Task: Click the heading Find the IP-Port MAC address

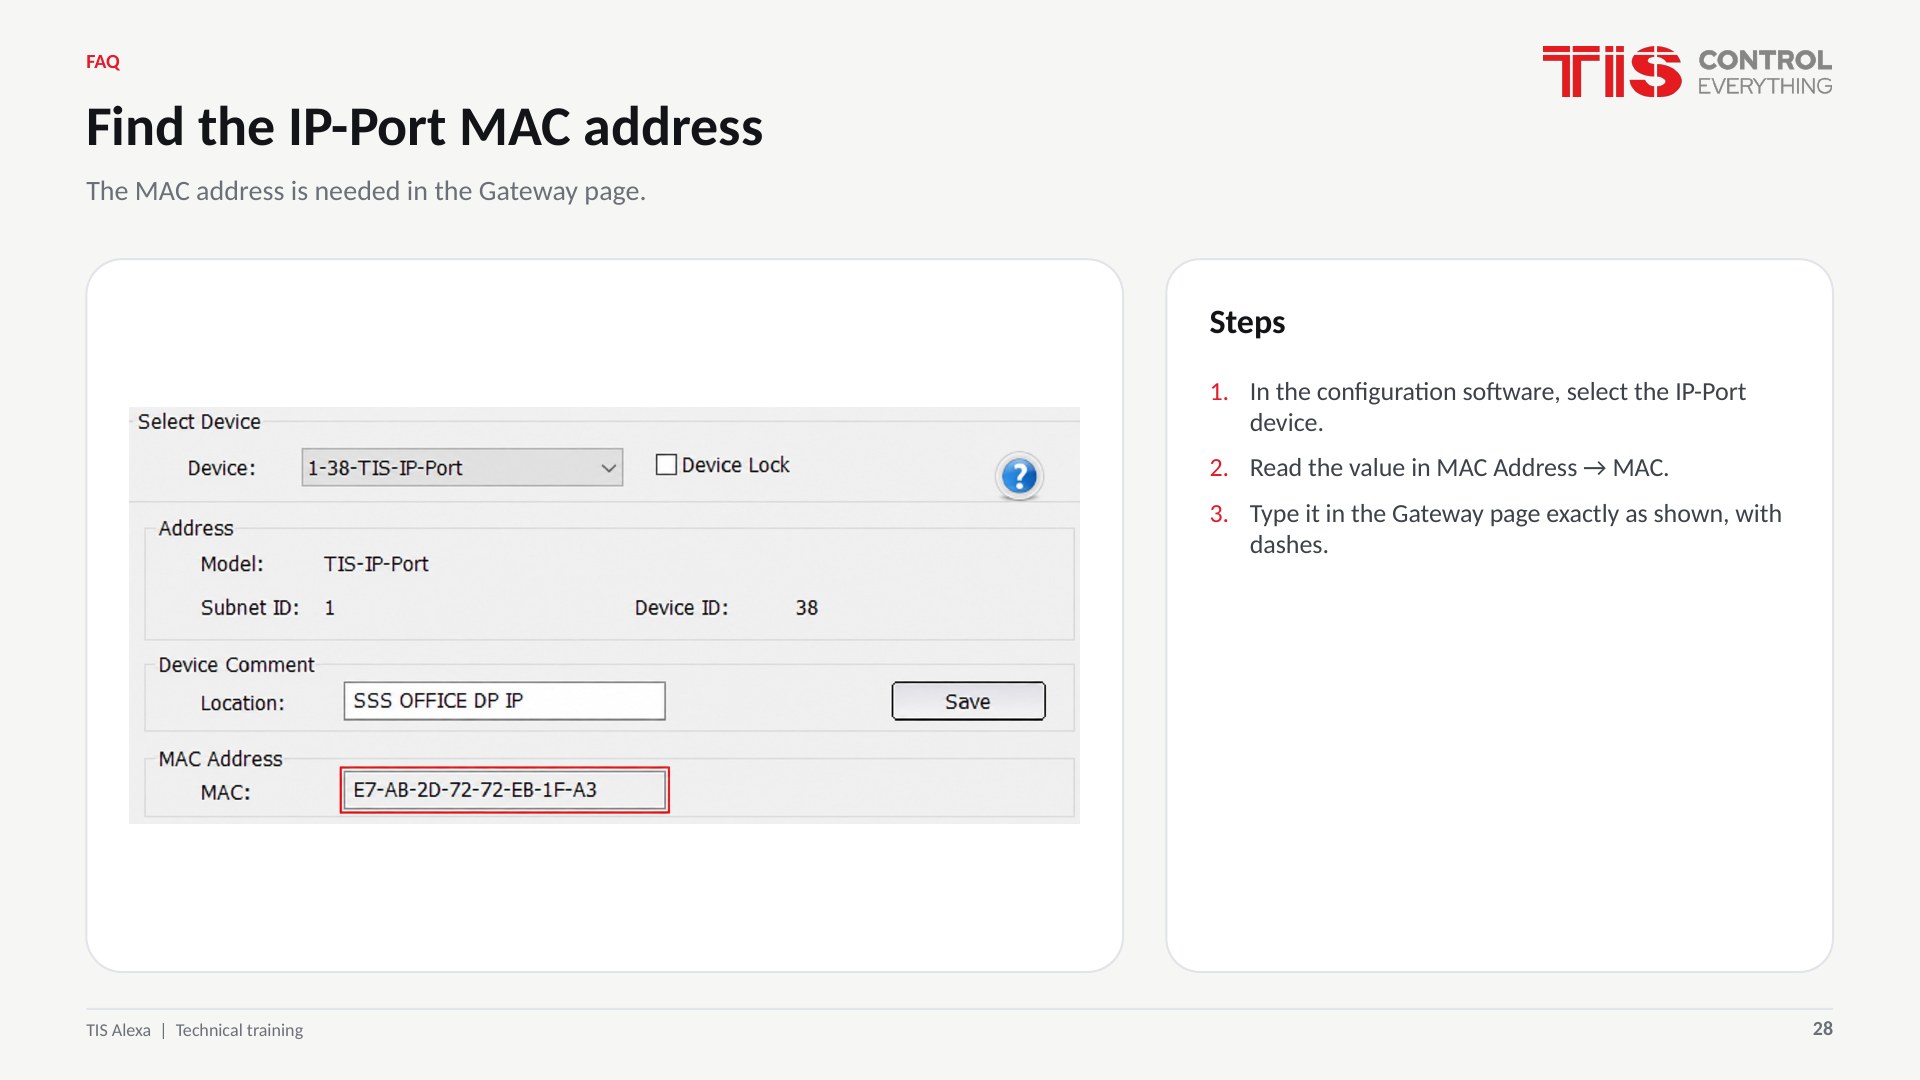Action: [x=424, y=128]
